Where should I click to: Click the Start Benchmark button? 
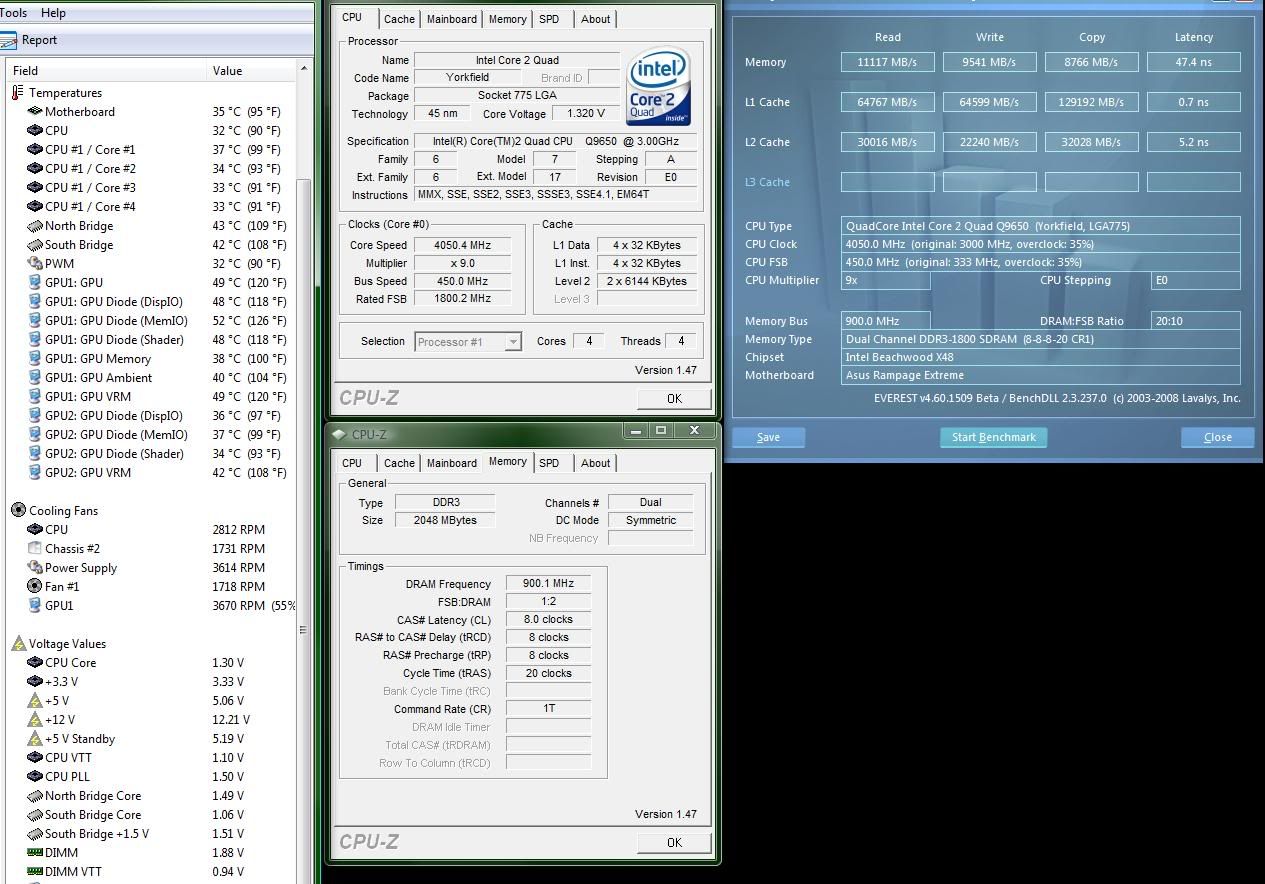[x=994, y=437]
